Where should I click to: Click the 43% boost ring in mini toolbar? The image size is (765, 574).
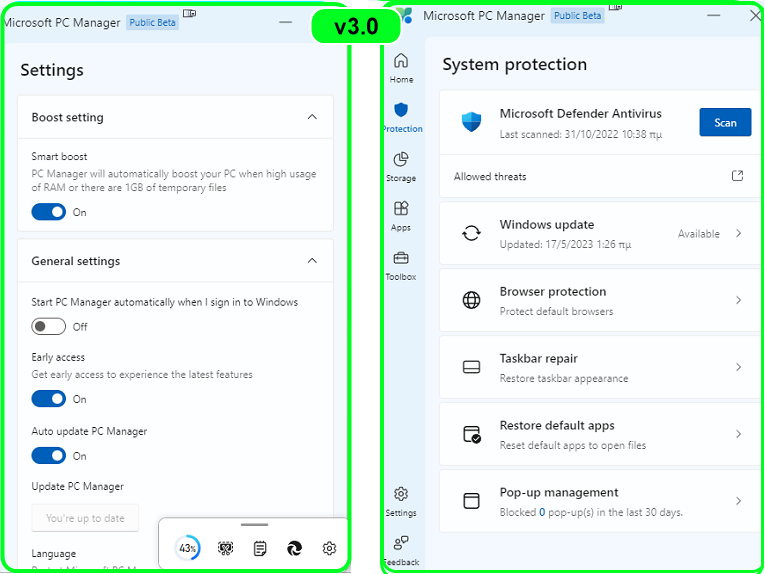pyautogui.click(x=188, y=548)
